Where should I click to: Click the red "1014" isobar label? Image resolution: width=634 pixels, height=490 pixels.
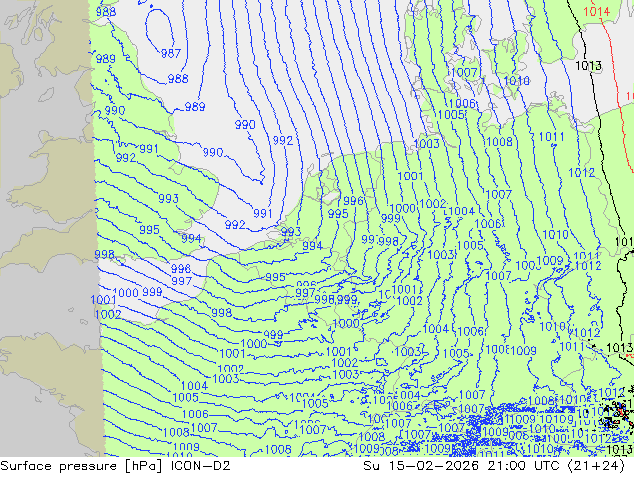coord(596,12)
